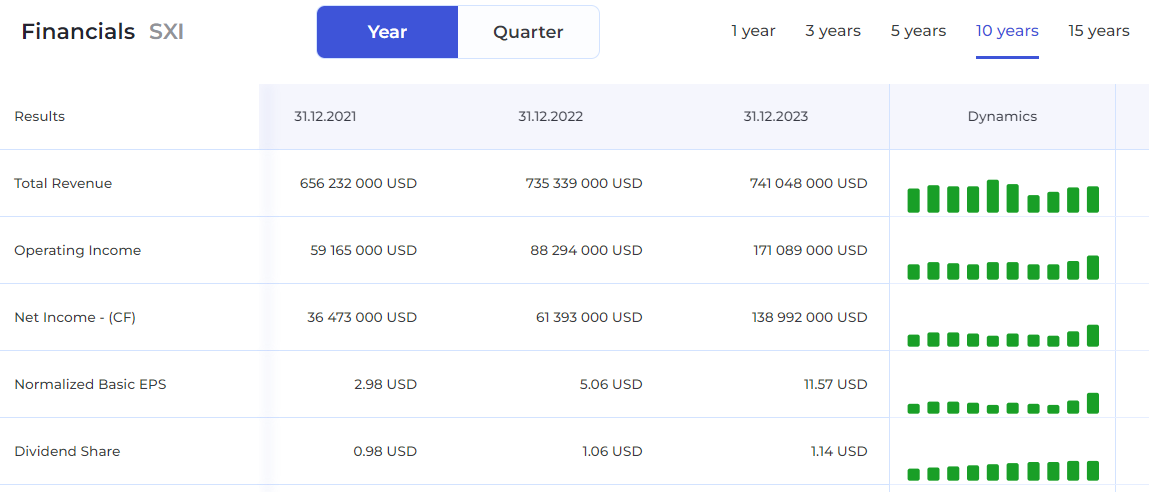Click the Operating Income row label

(x=77, y=251)
